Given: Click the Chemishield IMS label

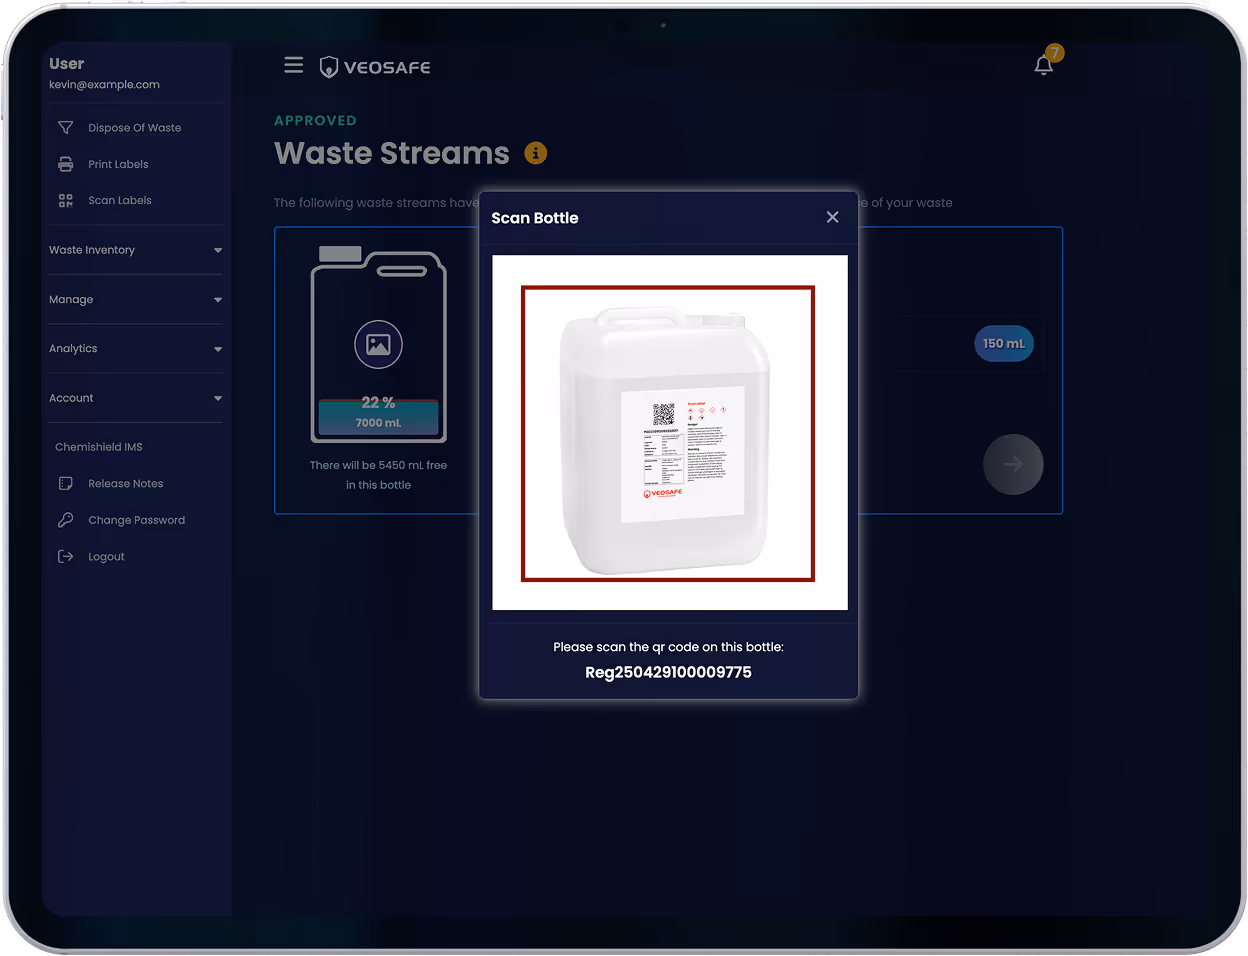Looking at the screenshot, I should (99, 447).
